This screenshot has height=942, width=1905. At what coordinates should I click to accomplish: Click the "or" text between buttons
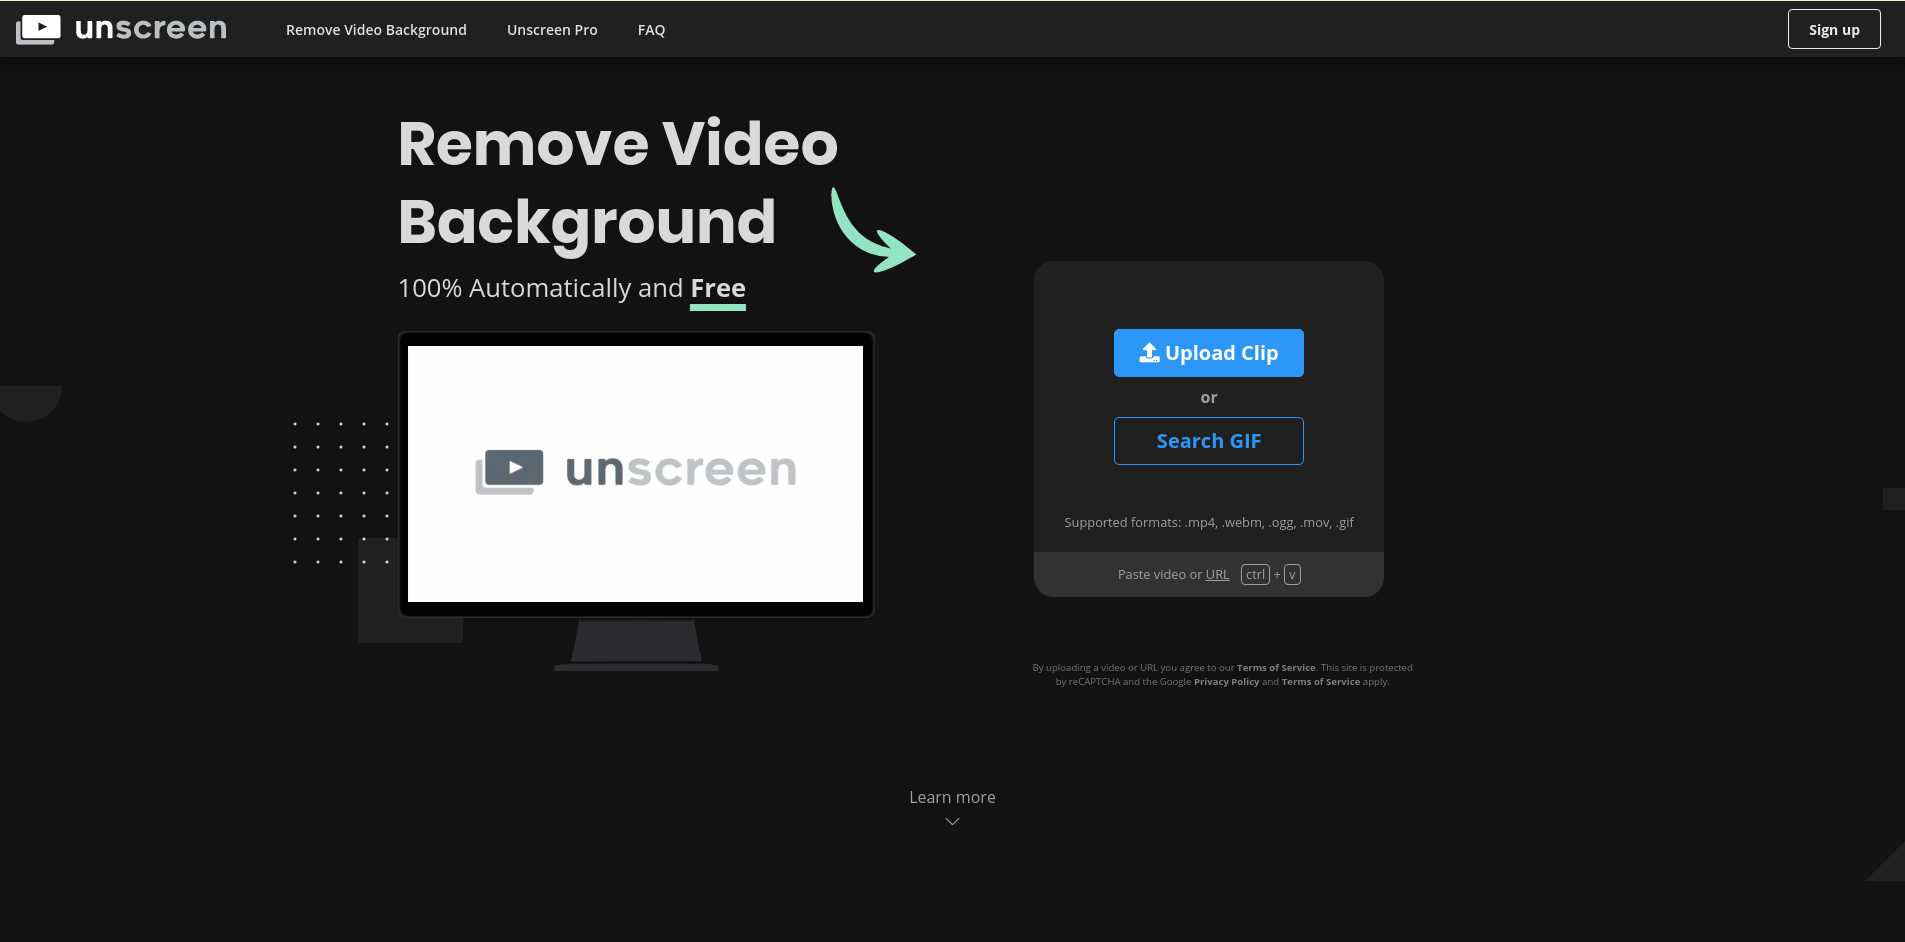tap(1209, 398)
